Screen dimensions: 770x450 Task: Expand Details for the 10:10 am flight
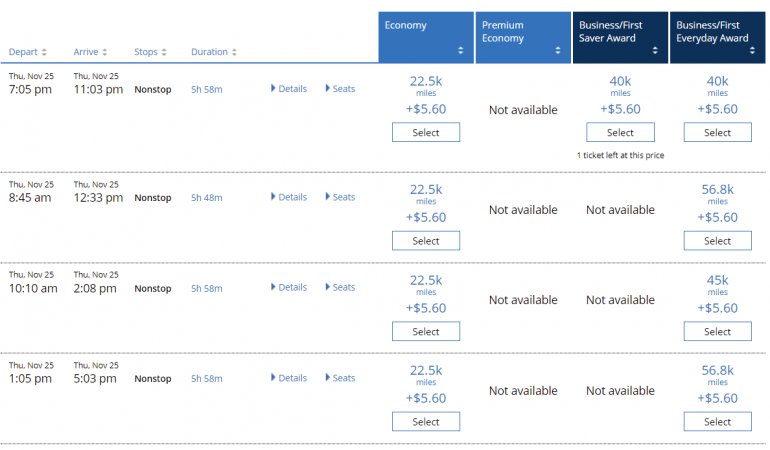click(289, 288)
